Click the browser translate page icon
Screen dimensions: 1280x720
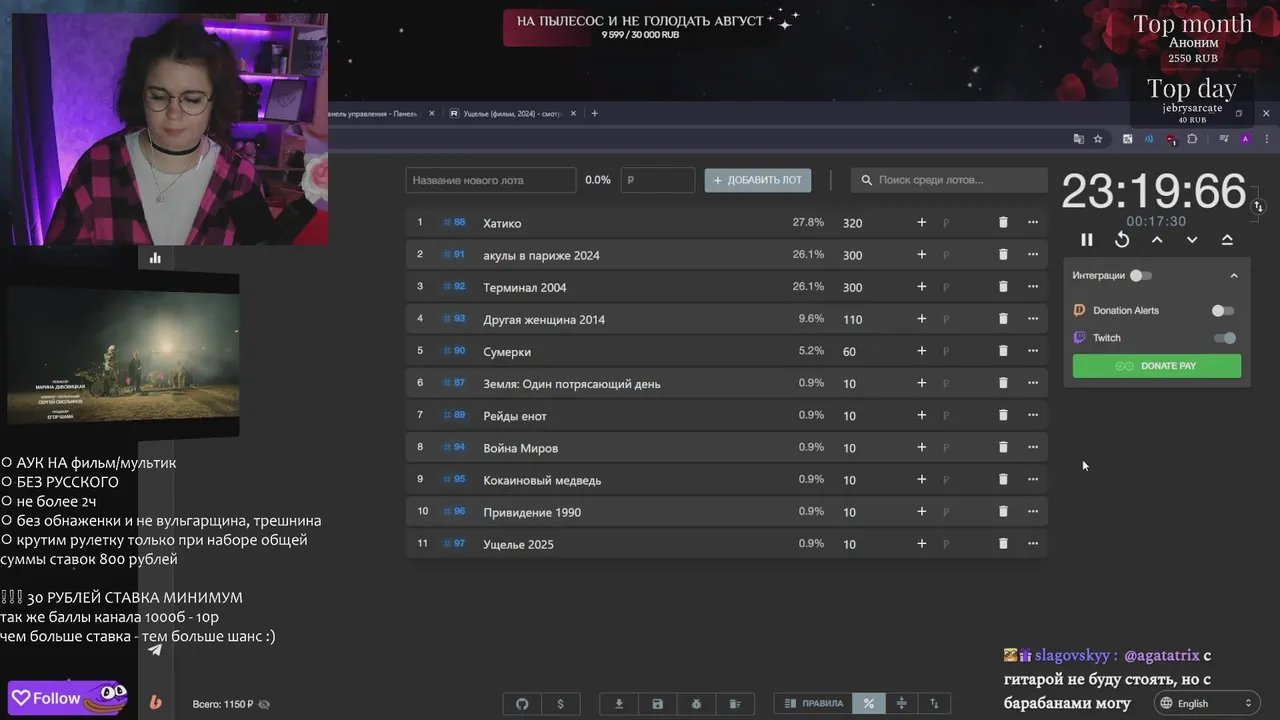[x=1078, y=139]
